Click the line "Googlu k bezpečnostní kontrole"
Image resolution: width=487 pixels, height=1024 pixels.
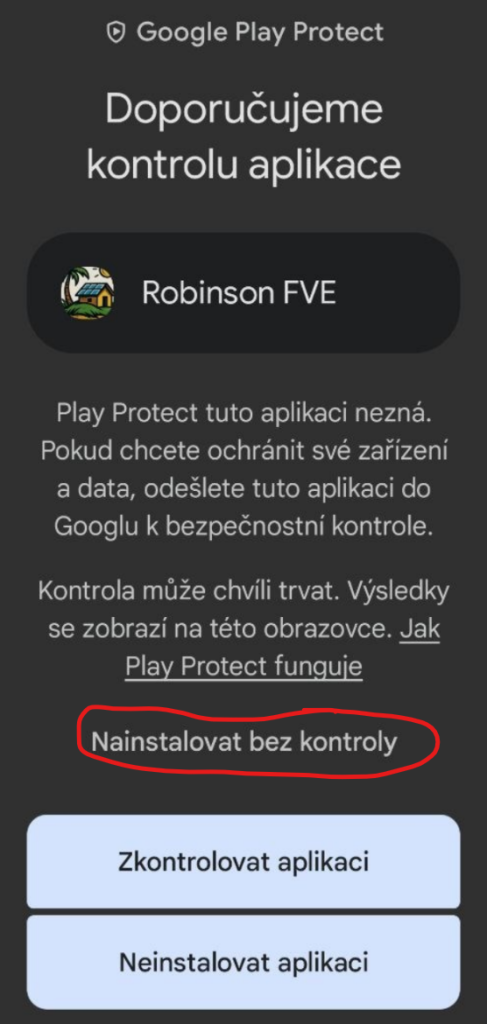[243, 526]
